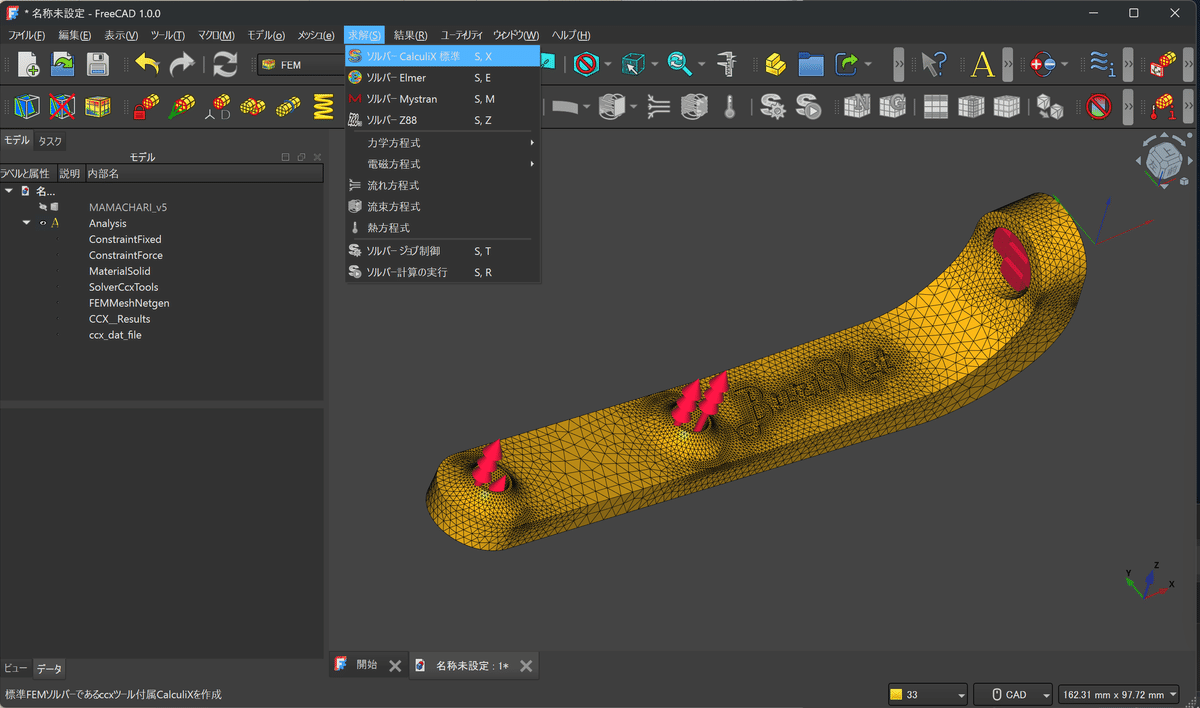
Task: Toggle visibility eye of Analysis item
Action: [43, 224]
